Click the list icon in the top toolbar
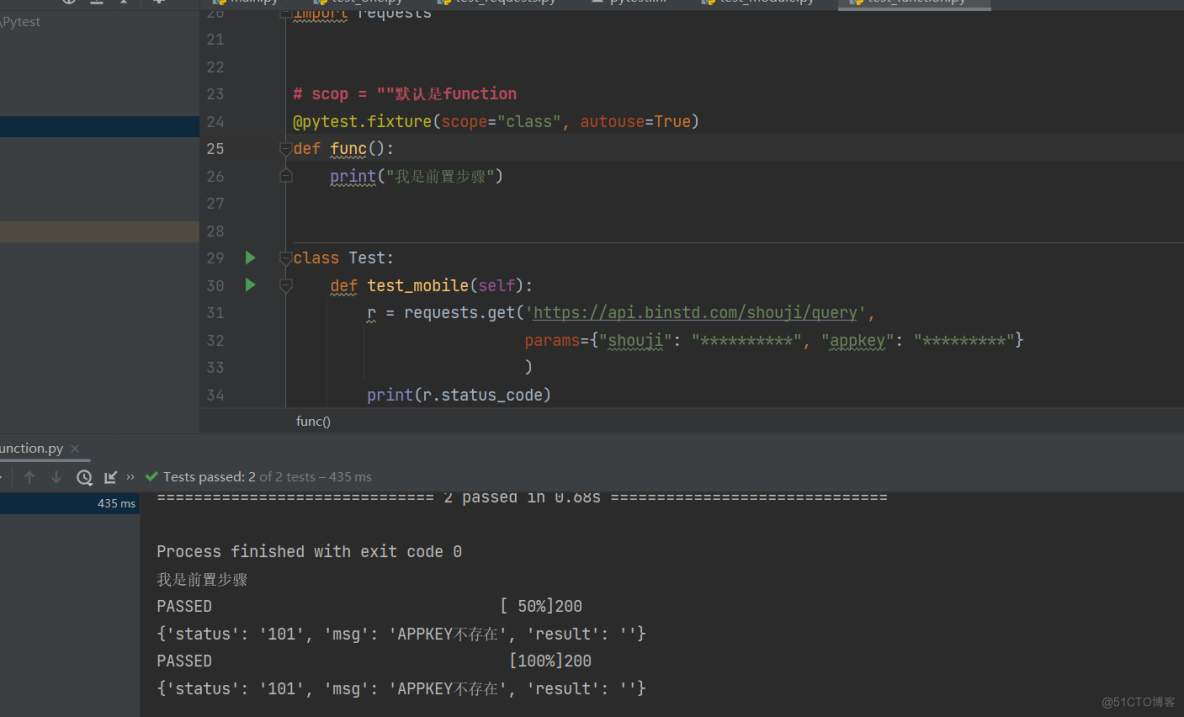1184x717 pixels. tap(97, 4)
